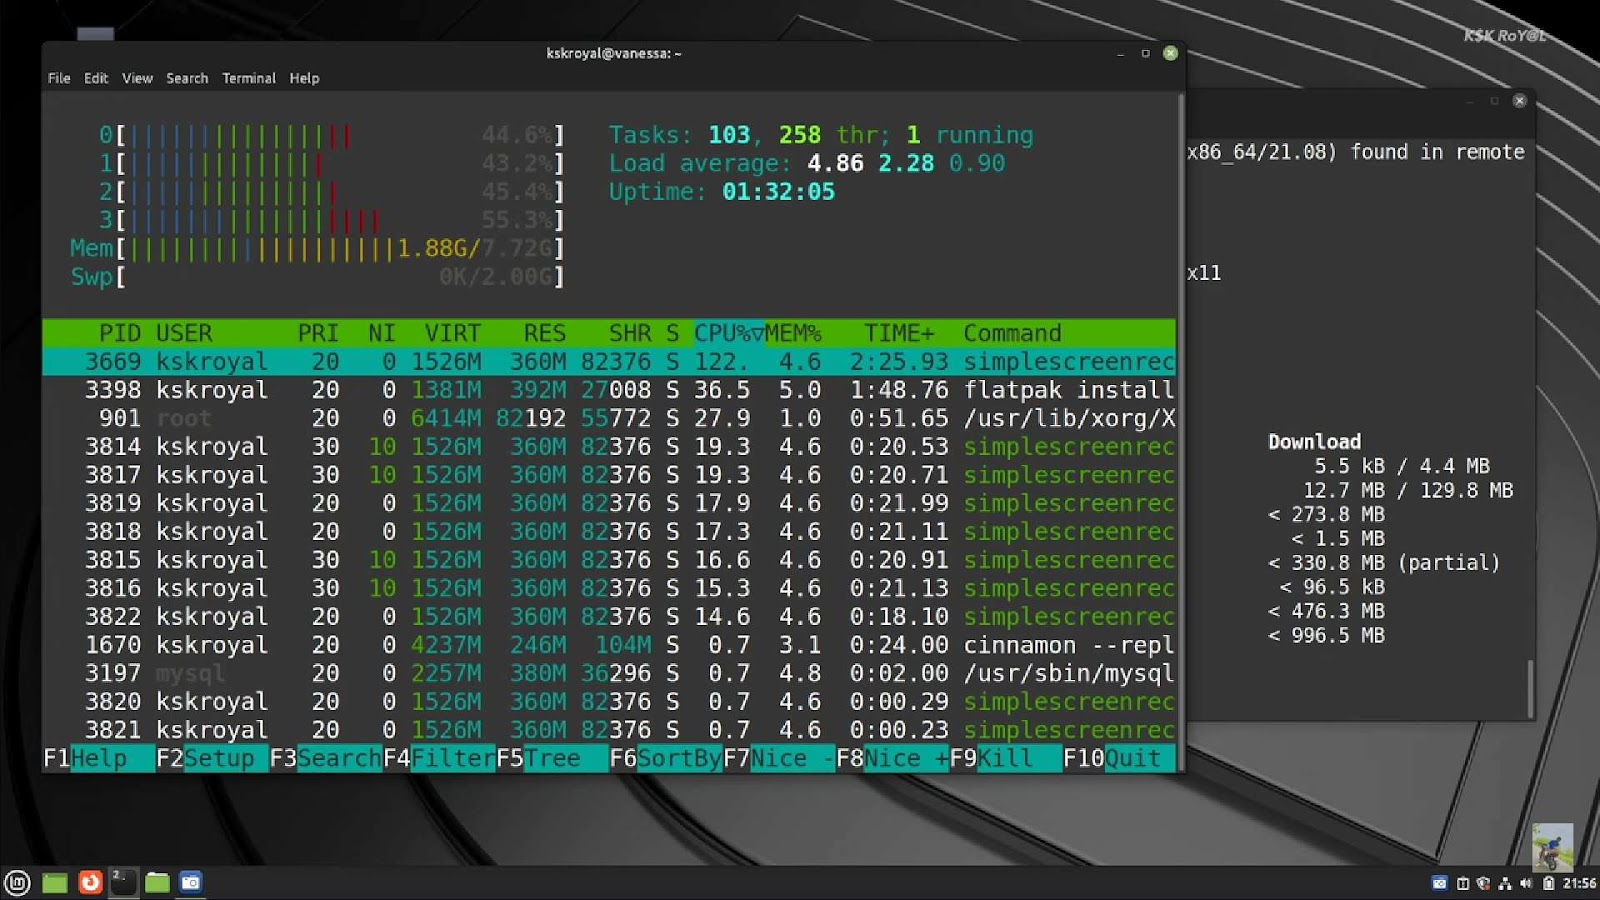This screenshot has width=1600, height=900.
Task: Open the Search menu in terminal
Action: coord(187,78)
